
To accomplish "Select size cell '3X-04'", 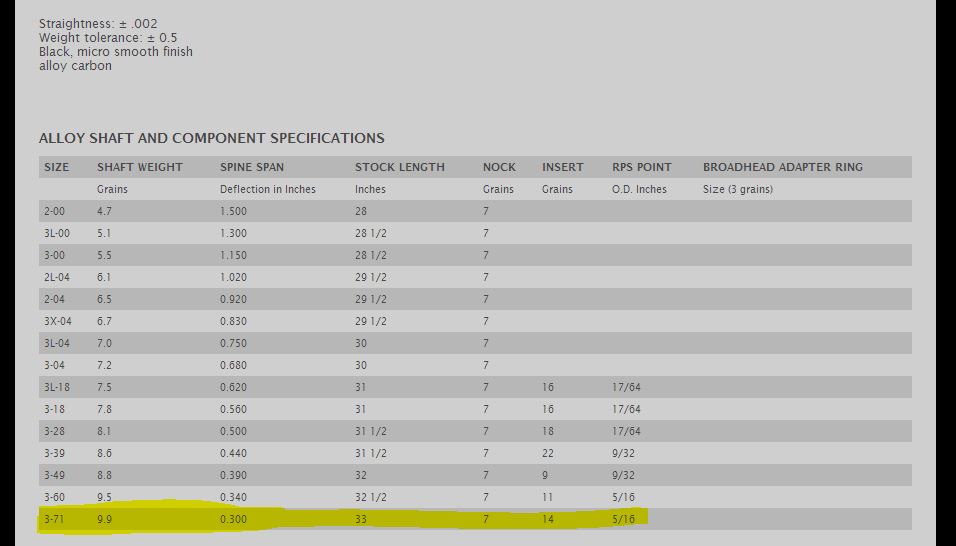I will click(x=57, y=321).
